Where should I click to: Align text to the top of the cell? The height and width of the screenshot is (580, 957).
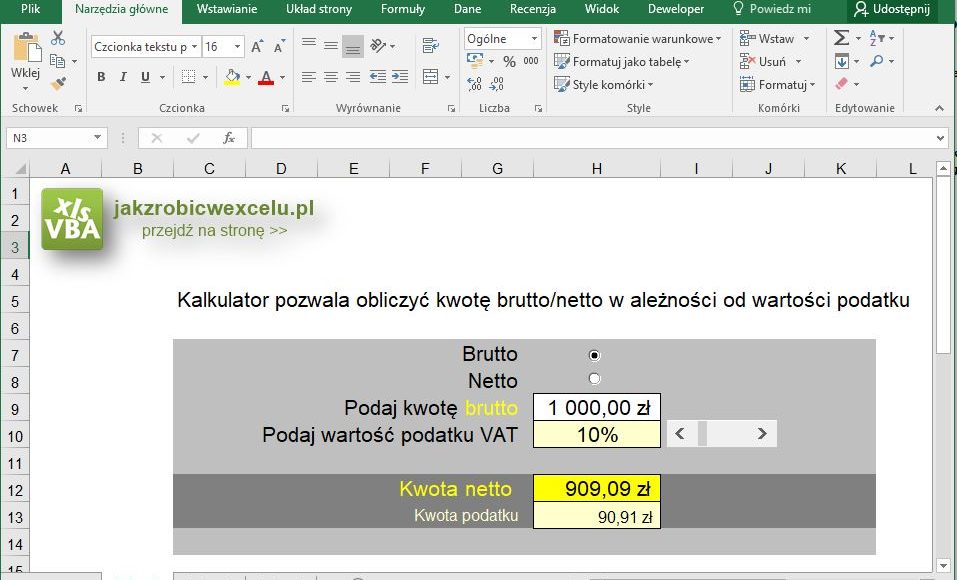(x=309, y=45)
